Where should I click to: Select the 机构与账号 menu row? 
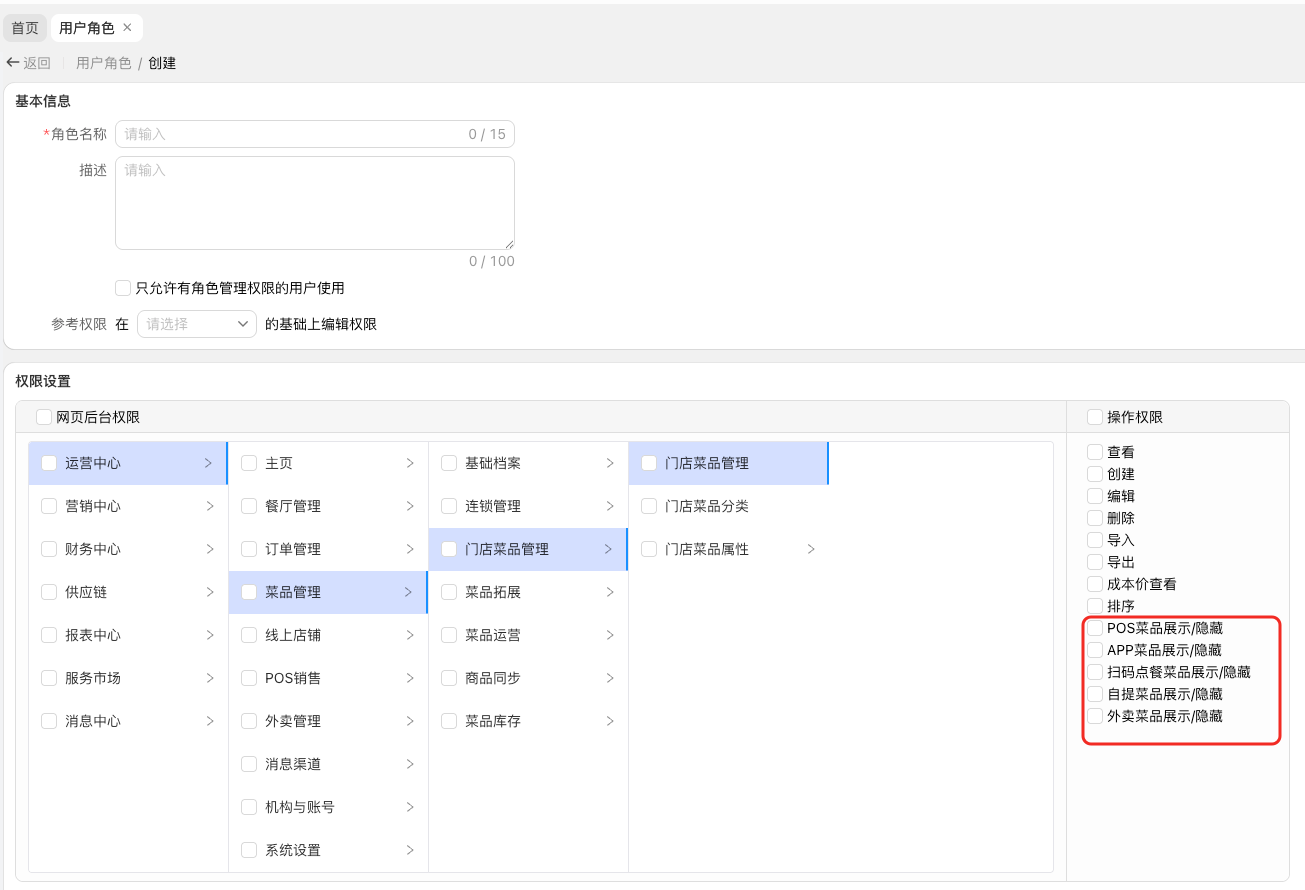328,807
